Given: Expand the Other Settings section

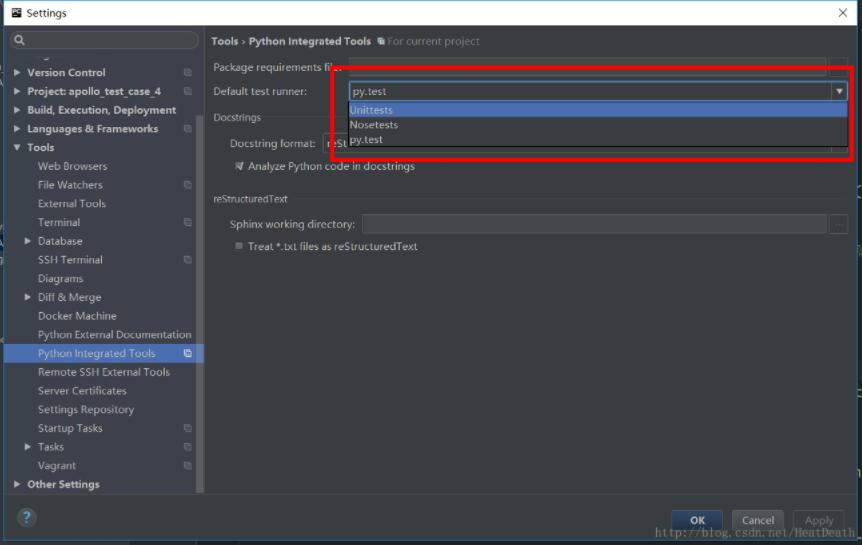Looking at the screenshot, I should 17,484.
